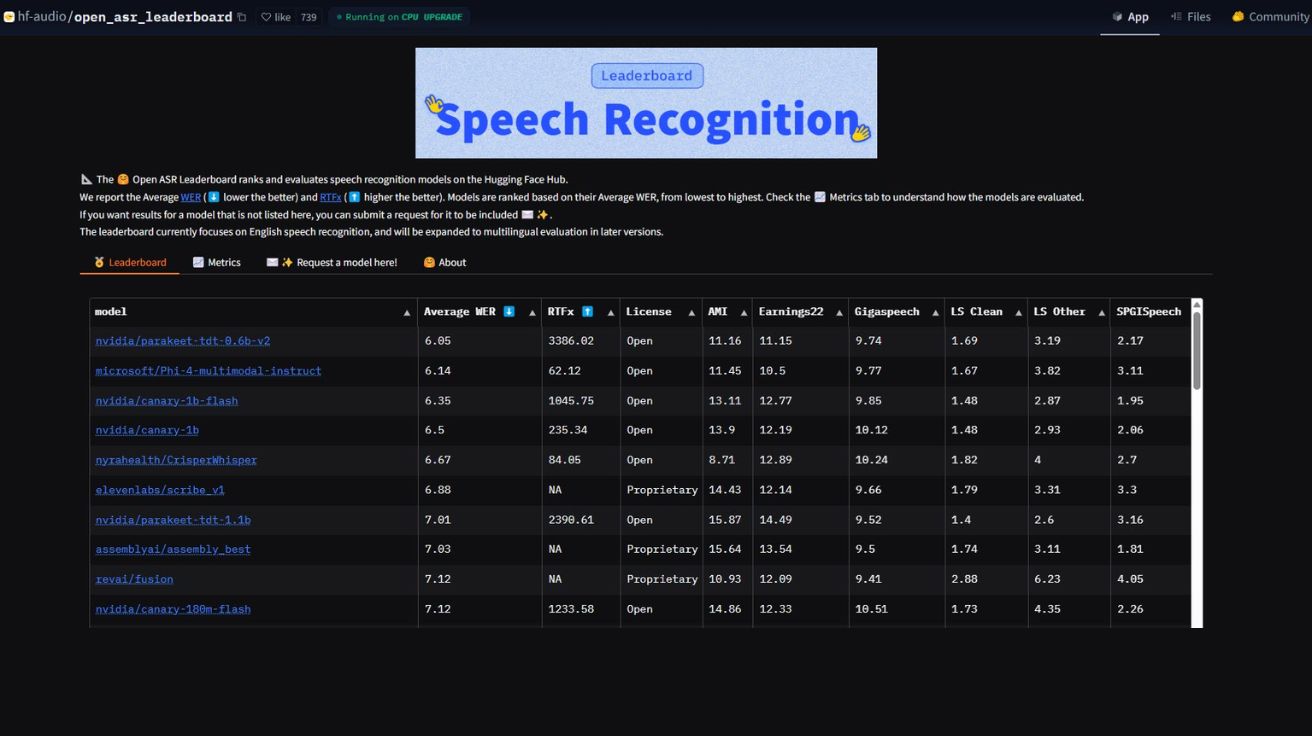Sort by AMI column arrow
Image resolution: width=1312 pixels, height=736 pixels.
click(743, 313)
